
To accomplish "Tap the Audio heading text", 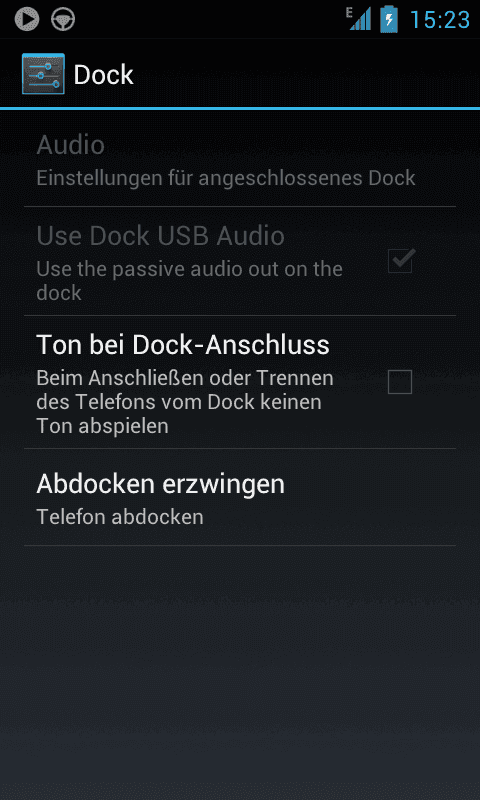I will tap(70, 145).
